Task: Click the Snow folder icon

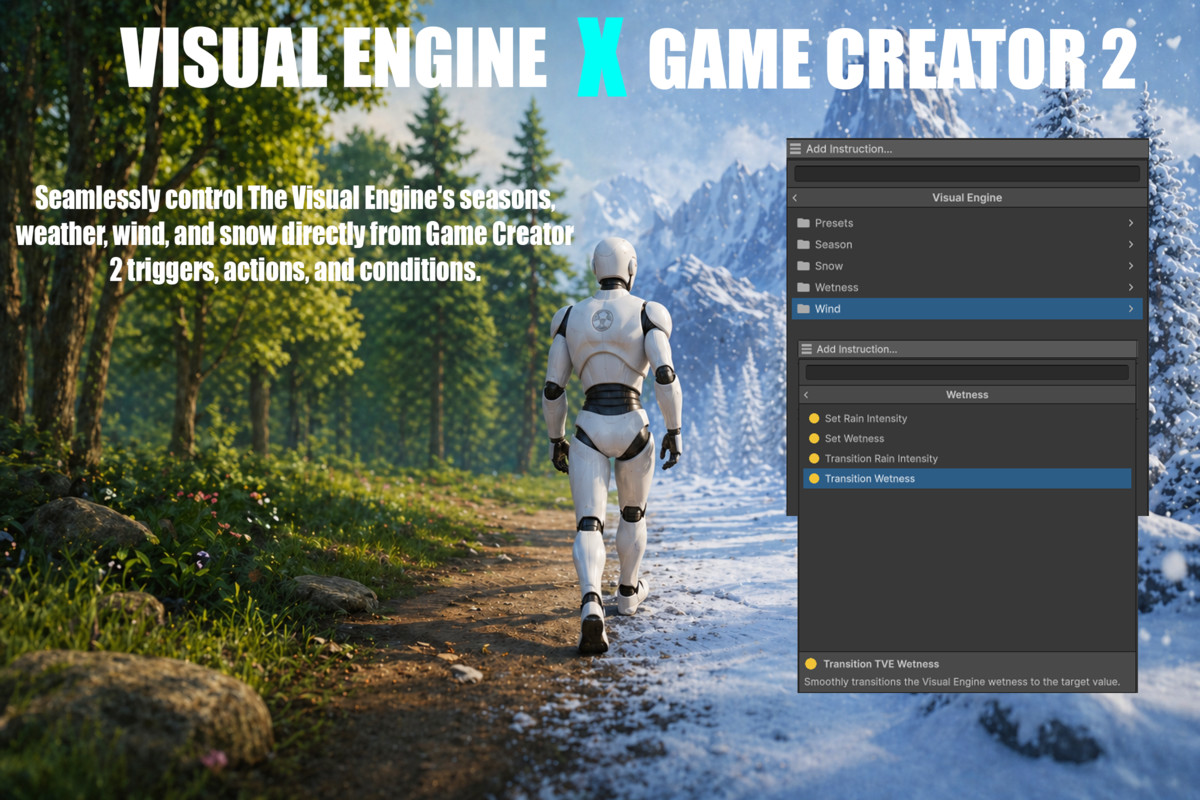Action: click(x=803, y=266)
